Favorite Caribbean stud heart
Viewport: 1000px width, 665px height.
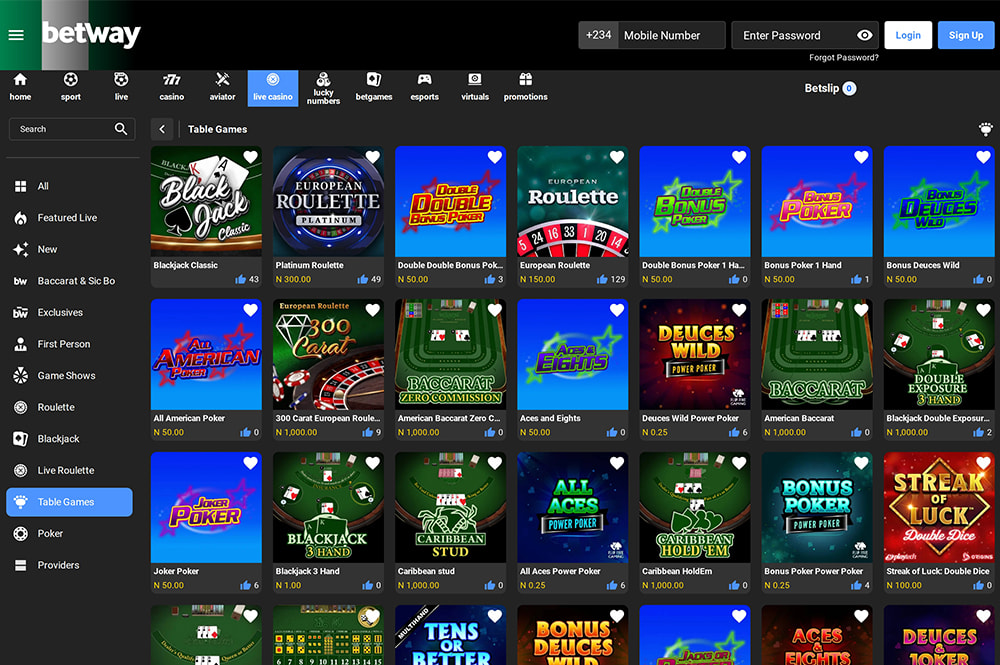494,463
